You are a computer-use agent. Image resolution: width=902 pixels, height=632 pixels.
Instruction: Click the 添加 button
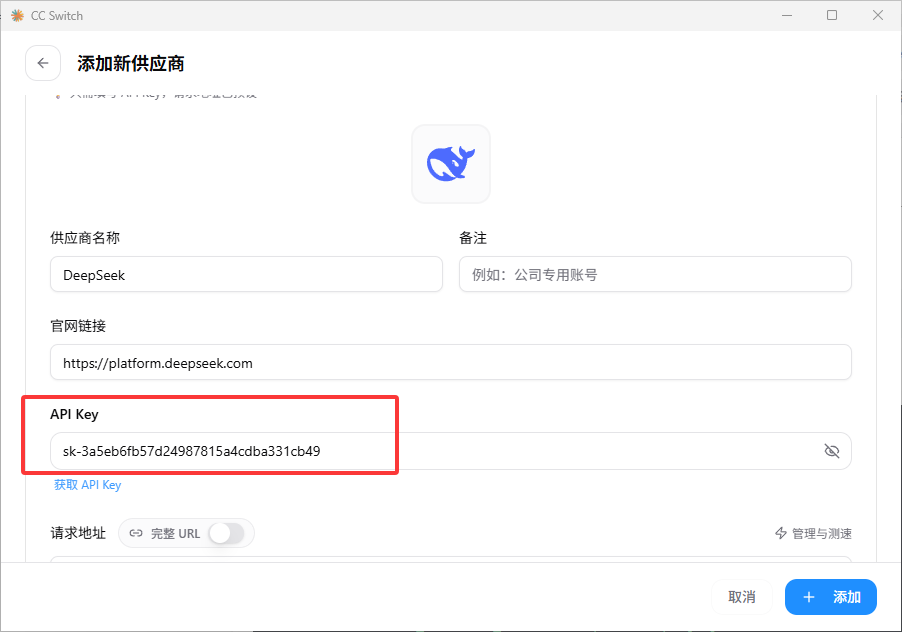pyautogui.click(x=831, y=597)
